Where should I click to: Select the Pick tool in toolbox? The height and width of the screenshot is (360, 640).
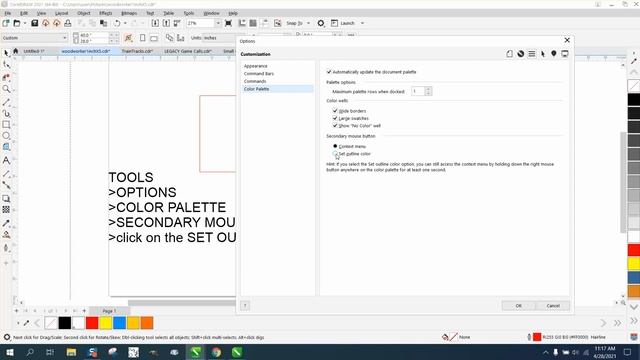click(x=7, y=53)
